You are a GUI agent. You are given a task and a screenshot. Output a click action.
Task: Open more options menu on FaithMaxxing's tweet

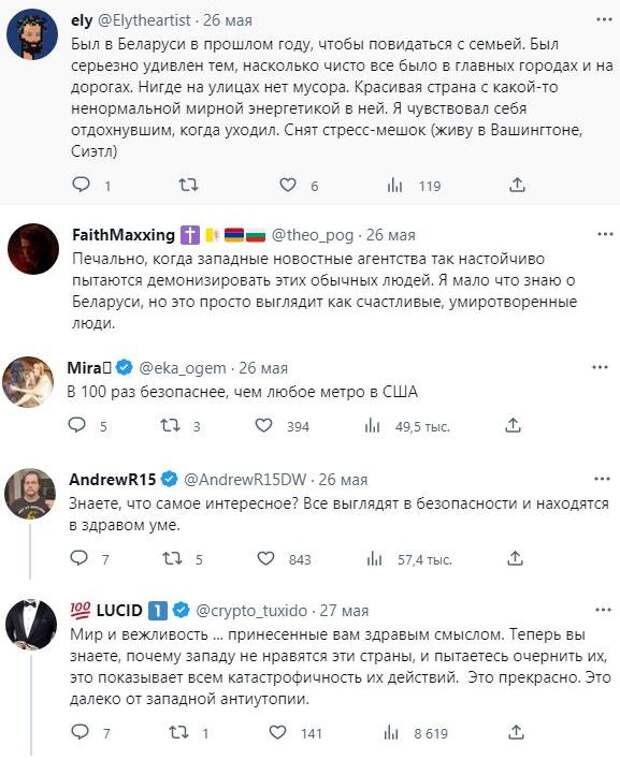coord(605,234)
